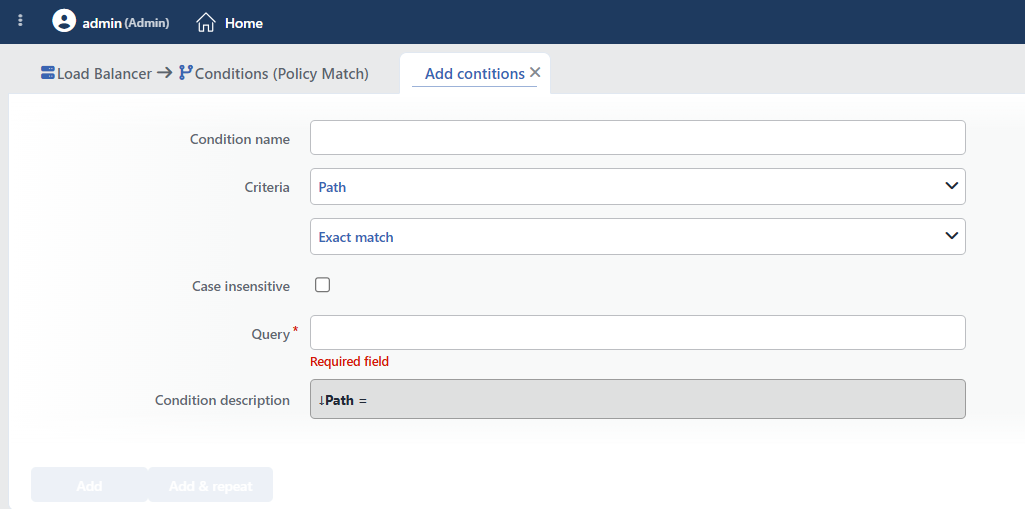Click the Condition name label
This screenshot has width=1025, height=509.
(240, 139)
